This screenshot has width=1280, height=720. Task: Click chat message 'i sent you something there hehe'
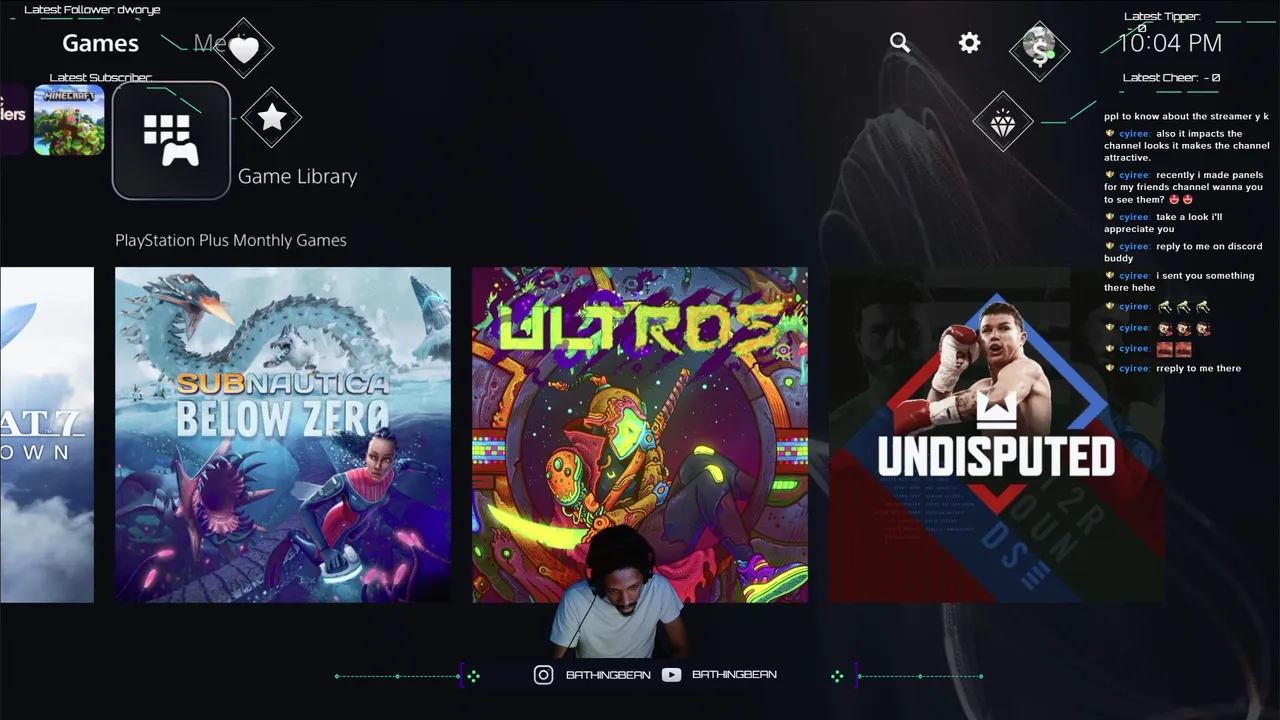[1179, 282]
